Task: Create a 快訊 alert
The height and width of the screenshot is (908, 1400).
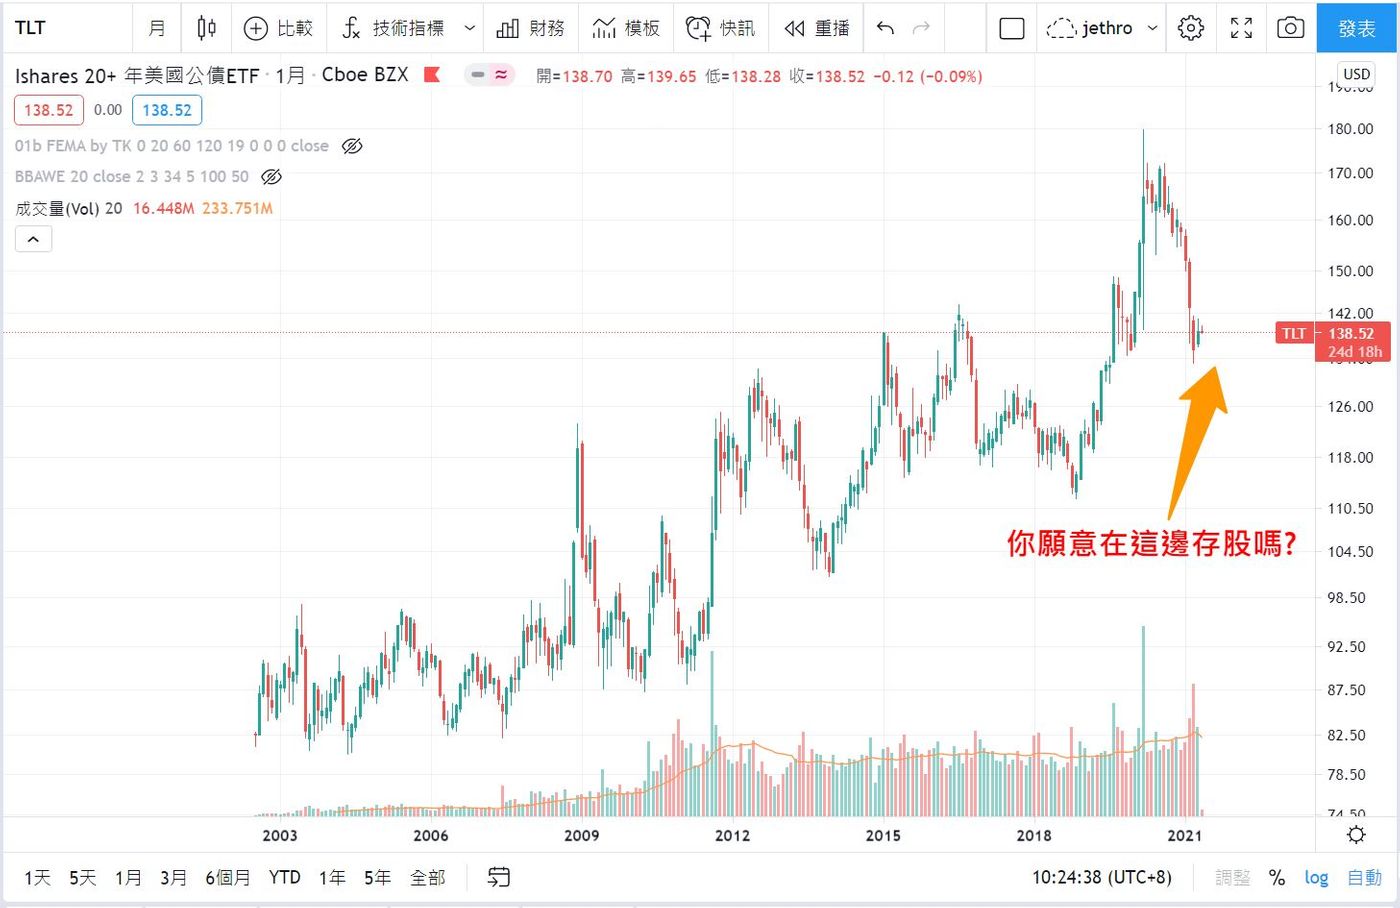Action: [721, 28]
